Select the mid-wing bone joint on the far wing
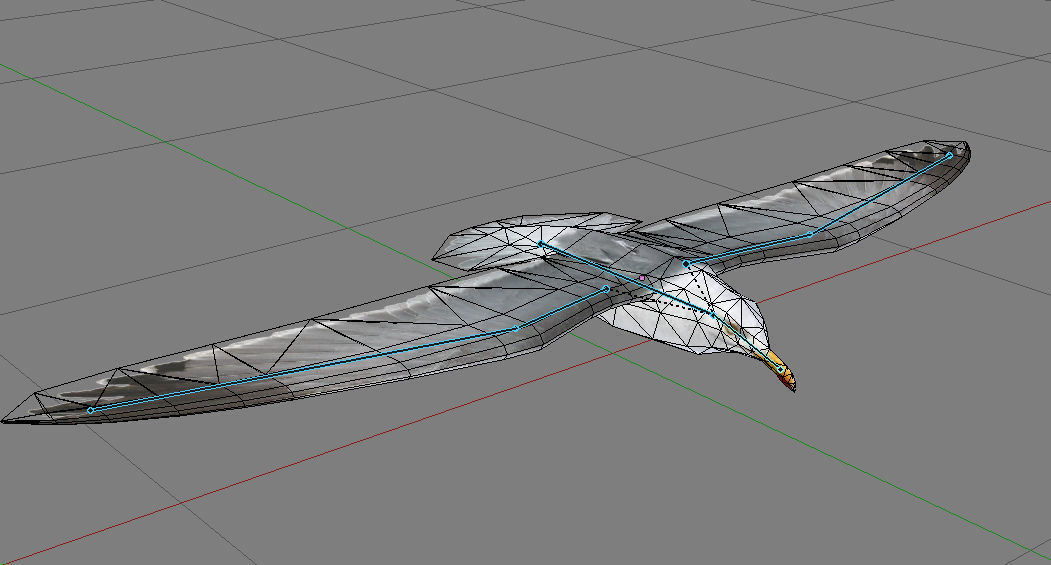The image size is (1051, 565). (810, 234)
